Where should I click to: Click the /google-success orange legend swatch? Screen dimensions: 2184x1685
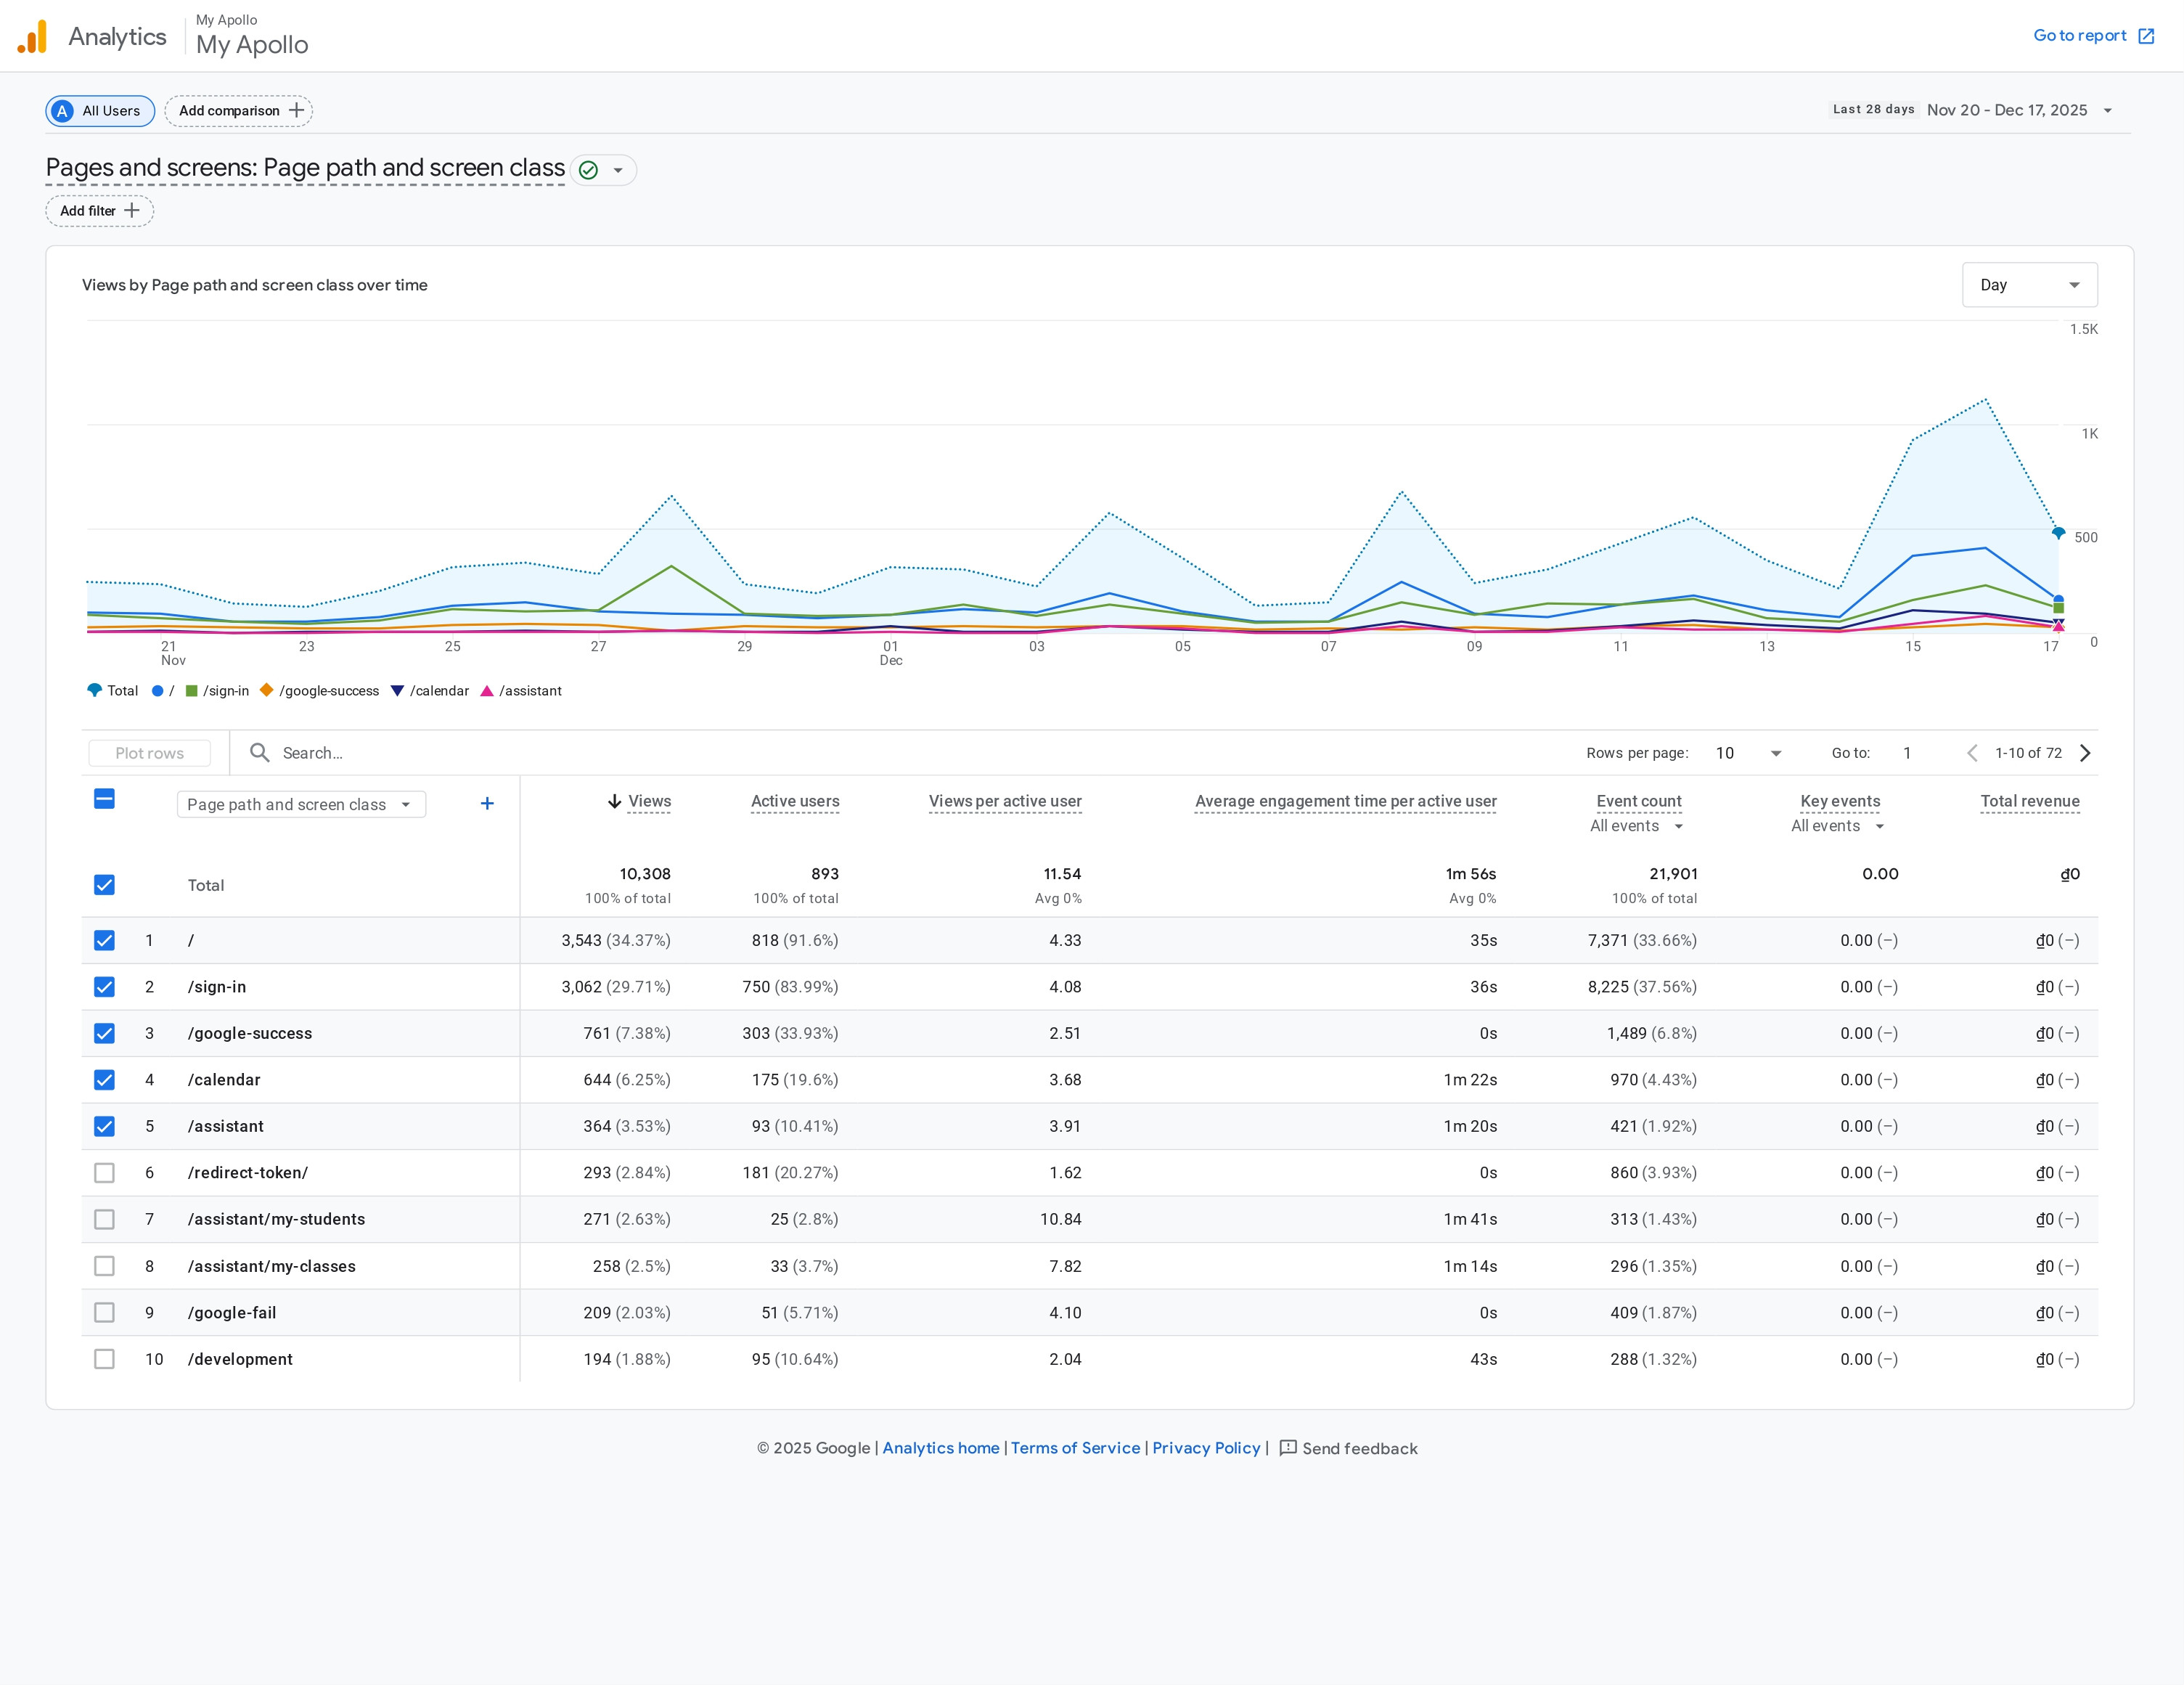(x=267, y=690)
